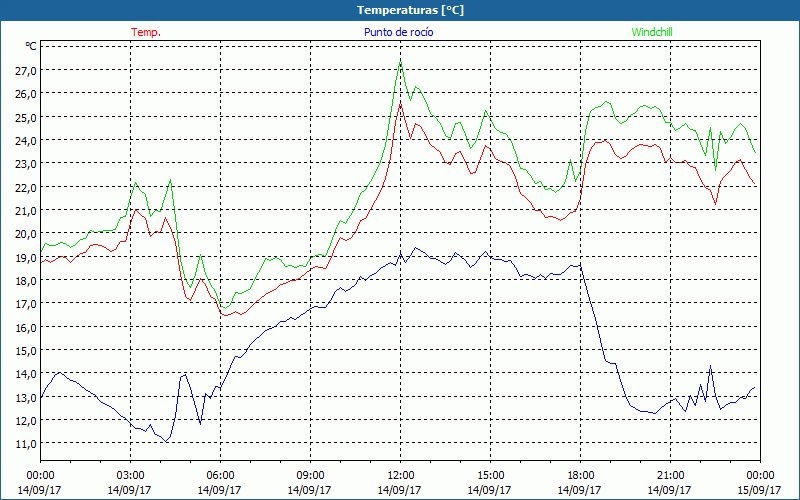This screenshot has height=500, width=800.
Task: Click the 17,0 value on the temperature axis
Action: point(26,304)
